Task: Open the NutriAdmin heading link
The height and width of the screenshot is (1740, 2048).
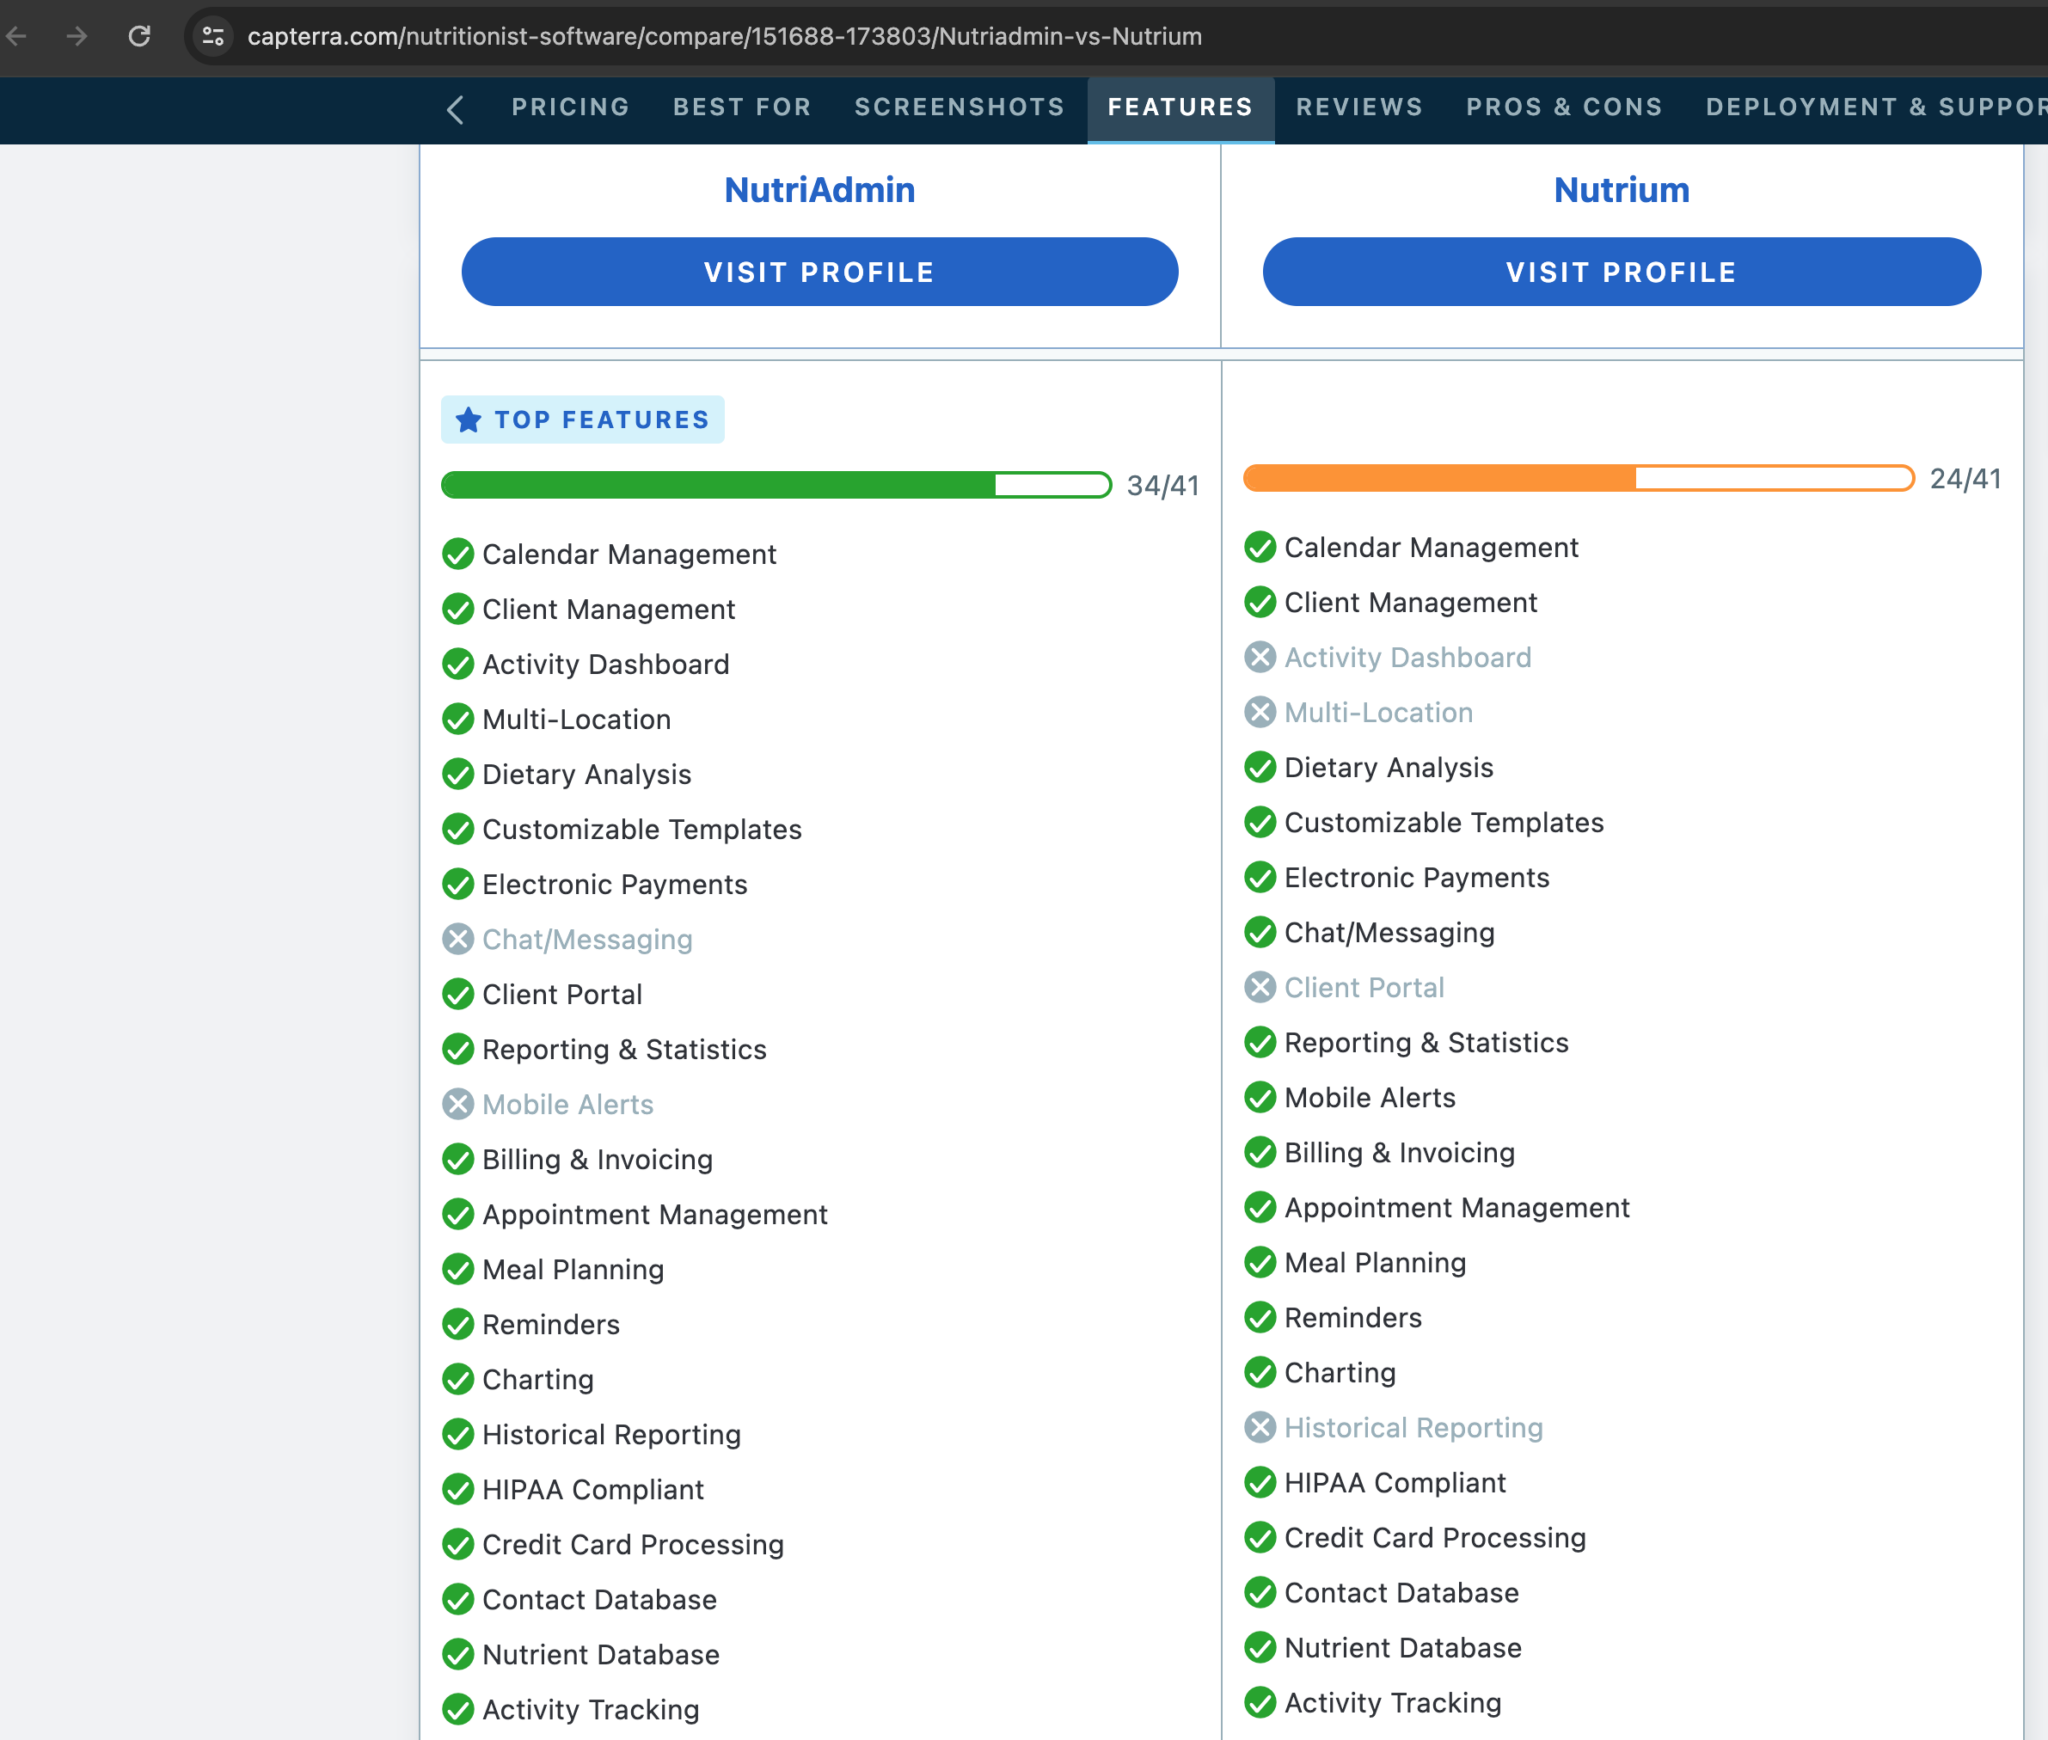Action: 819,189
